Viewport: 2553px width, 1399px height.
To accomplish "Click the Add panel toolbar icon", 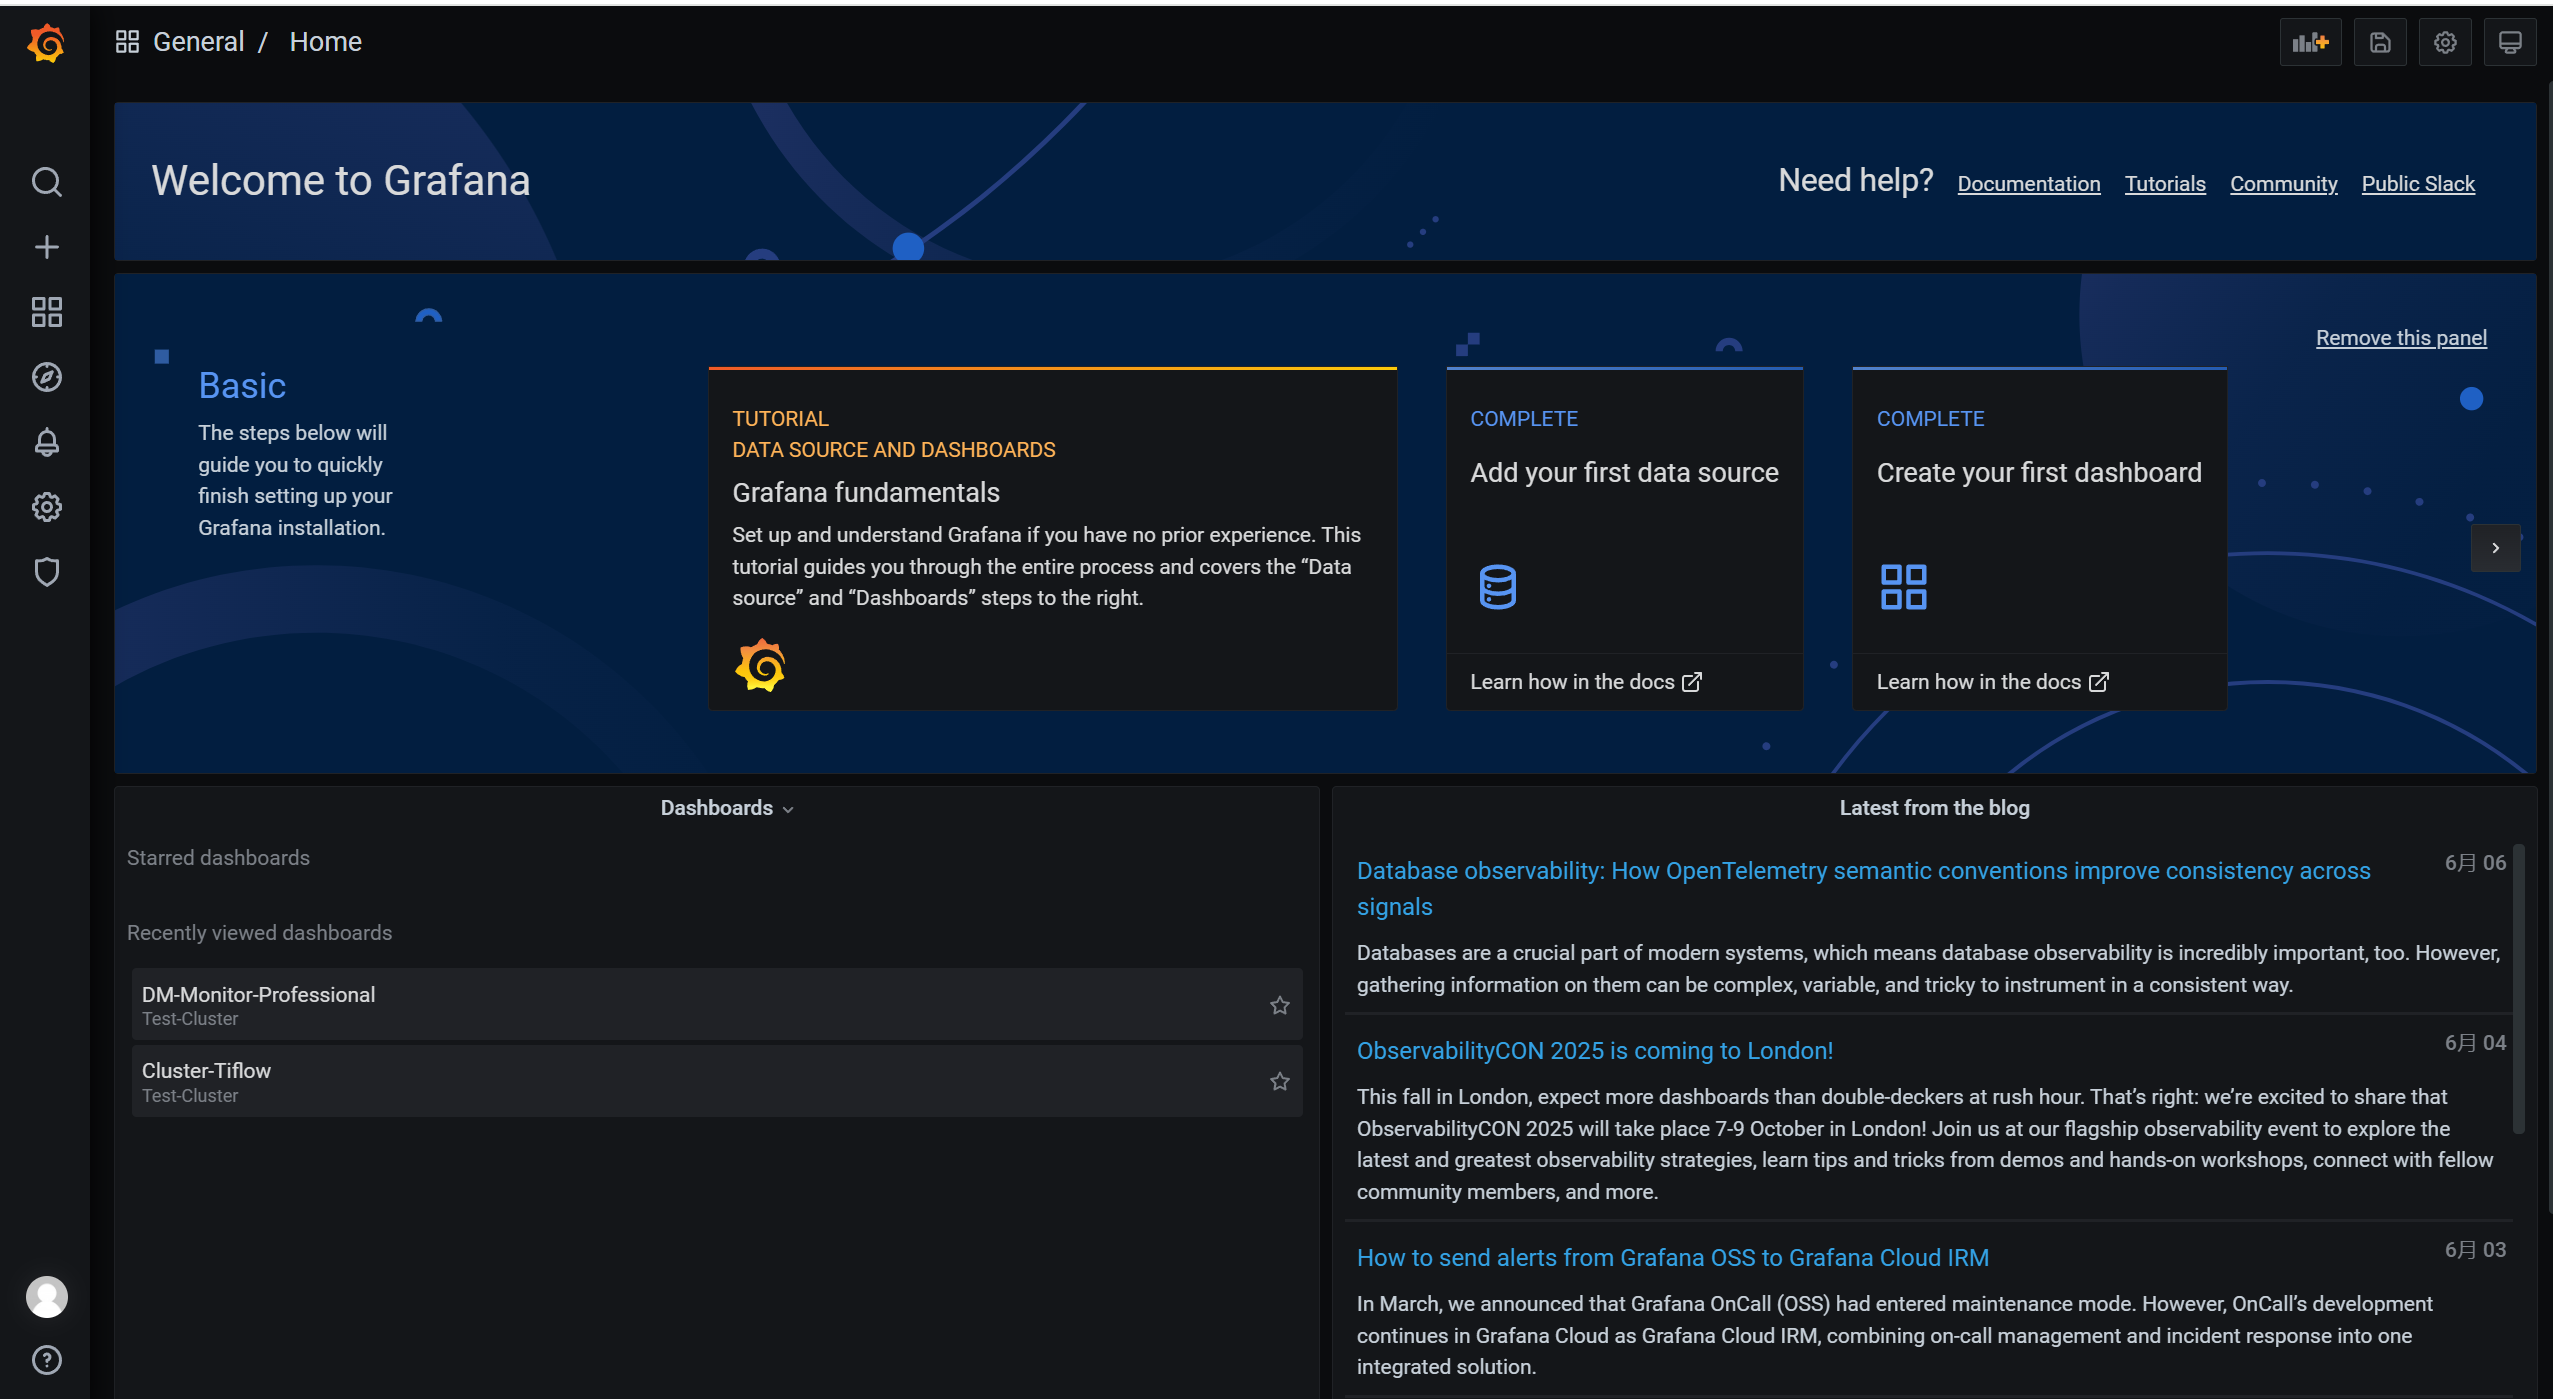I will coord(2310,42).
